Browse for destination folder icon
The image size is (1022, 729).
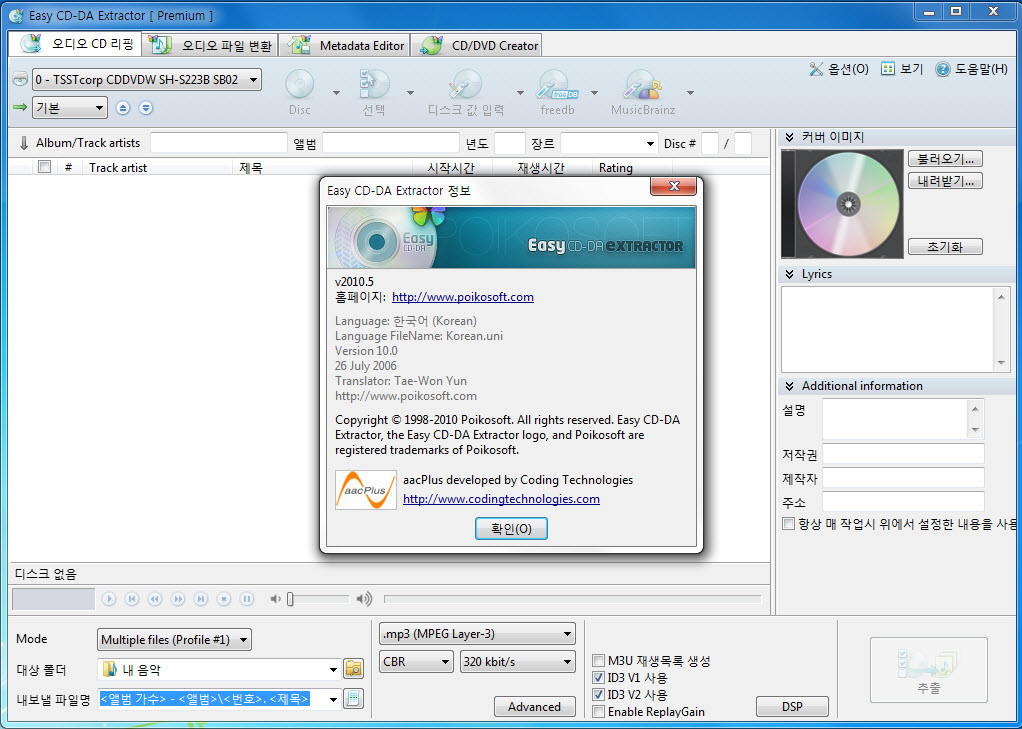[x=353, y=668]
